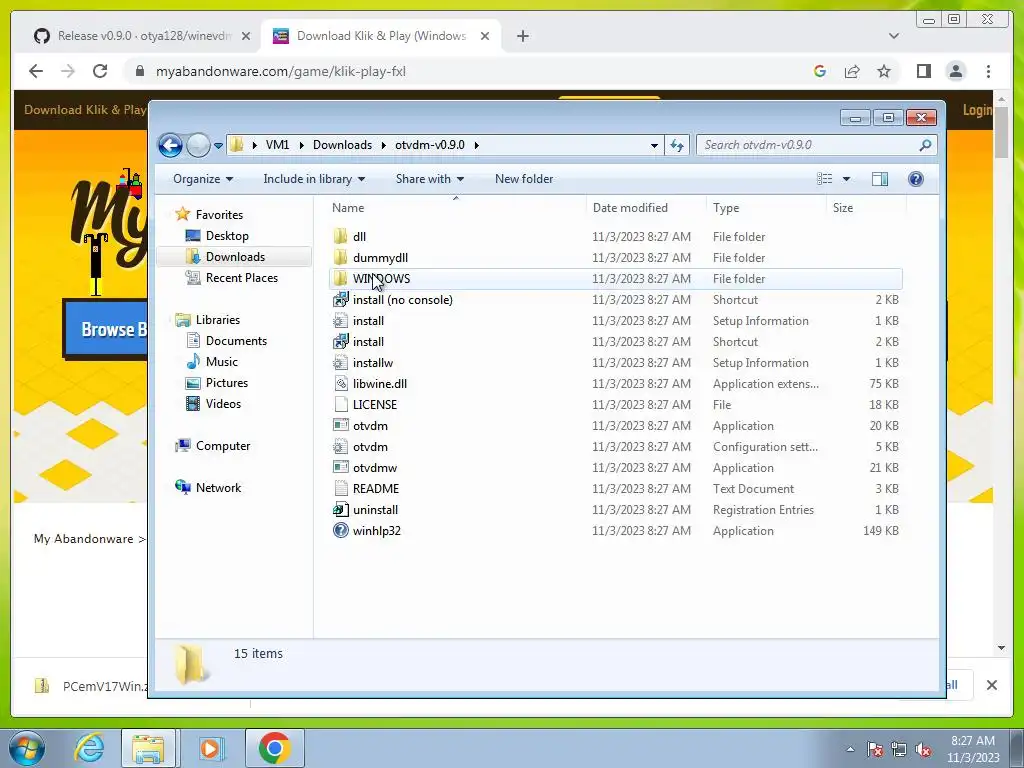Select Downloads in the address breadcrumb

pos(342,145)
